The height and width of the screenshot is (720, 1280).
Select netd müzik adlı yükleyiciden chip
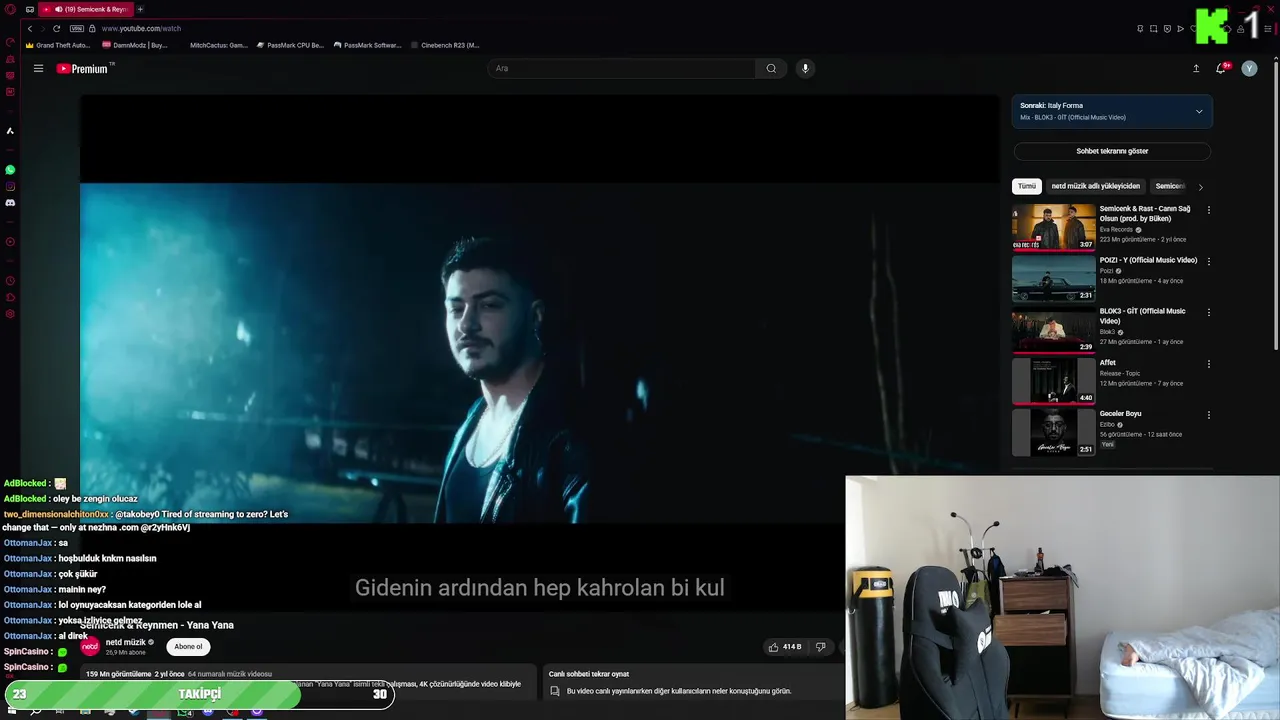coord(1095,186)
